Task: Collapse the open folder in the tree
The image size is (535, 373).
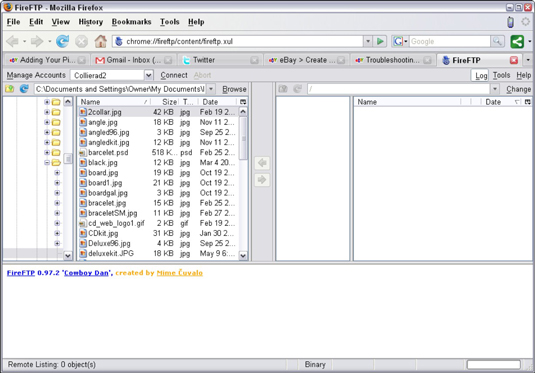Action: point(47,163)
